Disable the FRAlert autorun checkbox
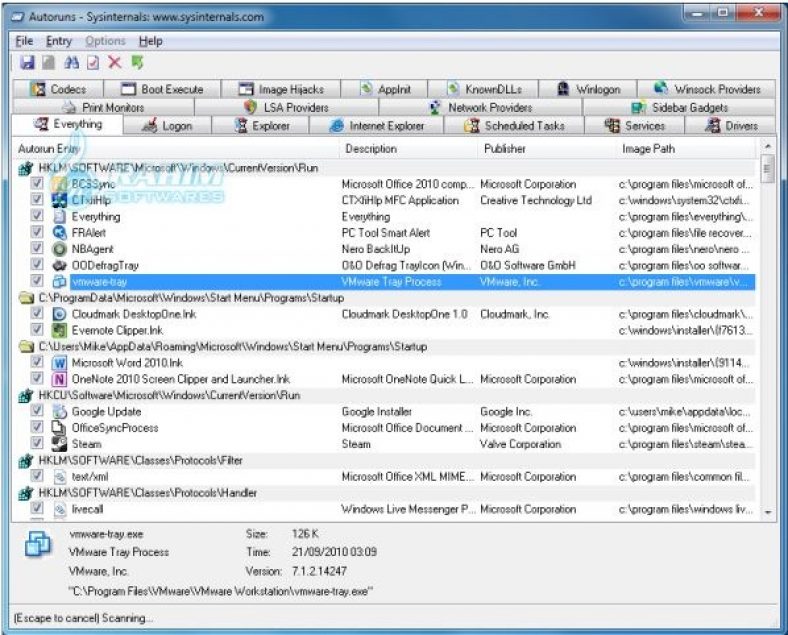The image size is (788, 635). coord(37,232)
